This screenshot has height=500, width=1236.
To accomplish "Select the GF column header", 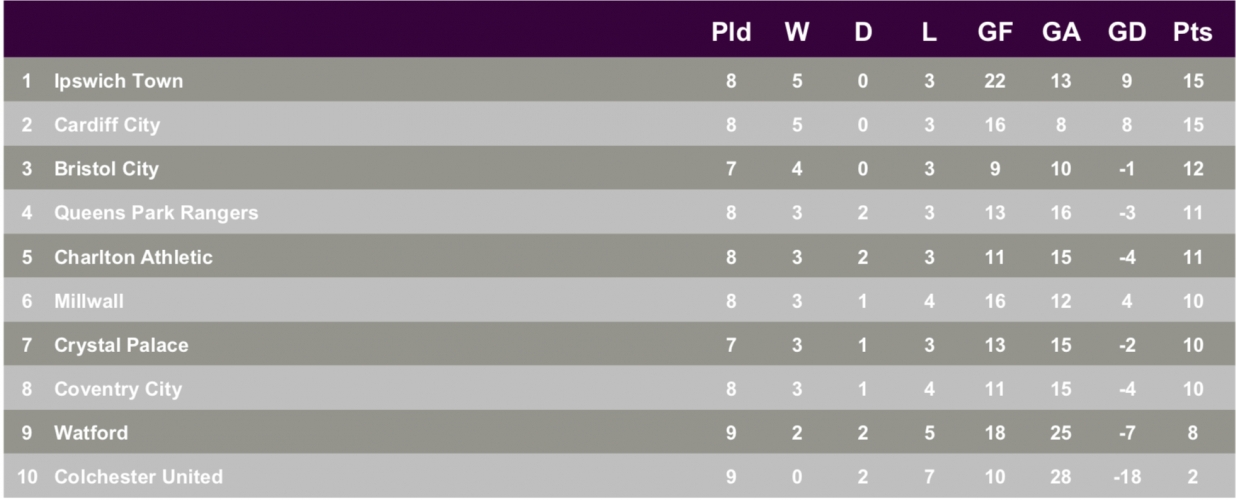I will tap(995, 32).
